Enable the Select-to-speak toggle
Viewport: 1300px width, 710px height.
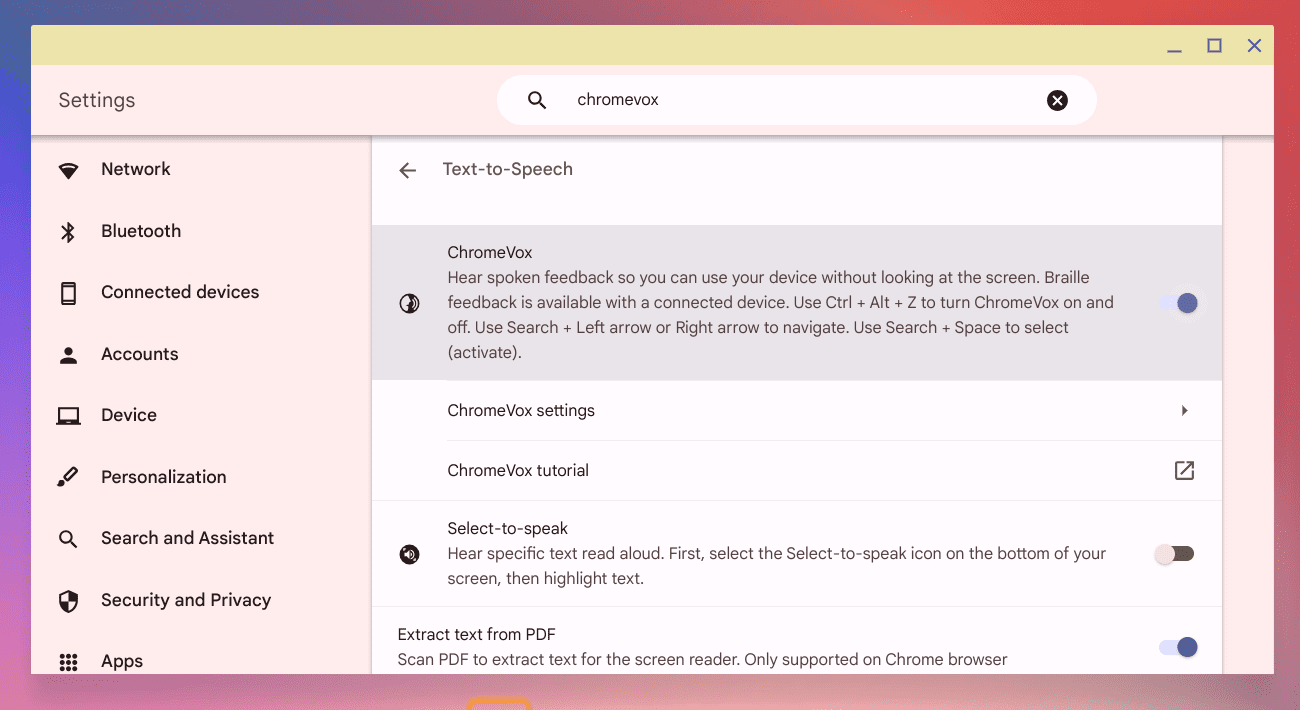[1174, 554]
